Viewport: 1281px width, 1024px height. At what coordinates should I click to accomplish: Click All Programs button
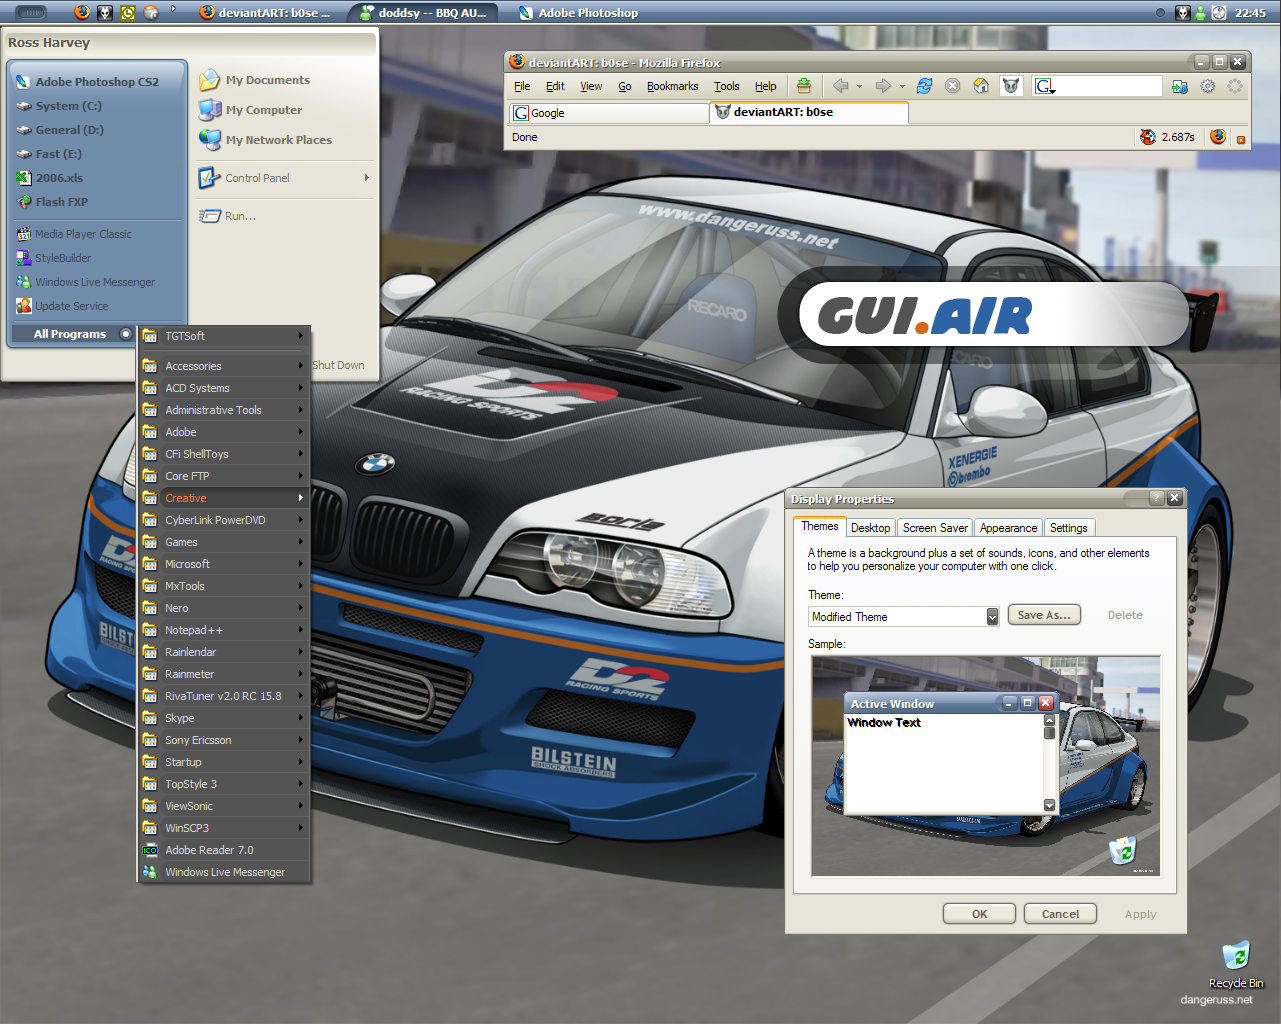click(72, 334)
